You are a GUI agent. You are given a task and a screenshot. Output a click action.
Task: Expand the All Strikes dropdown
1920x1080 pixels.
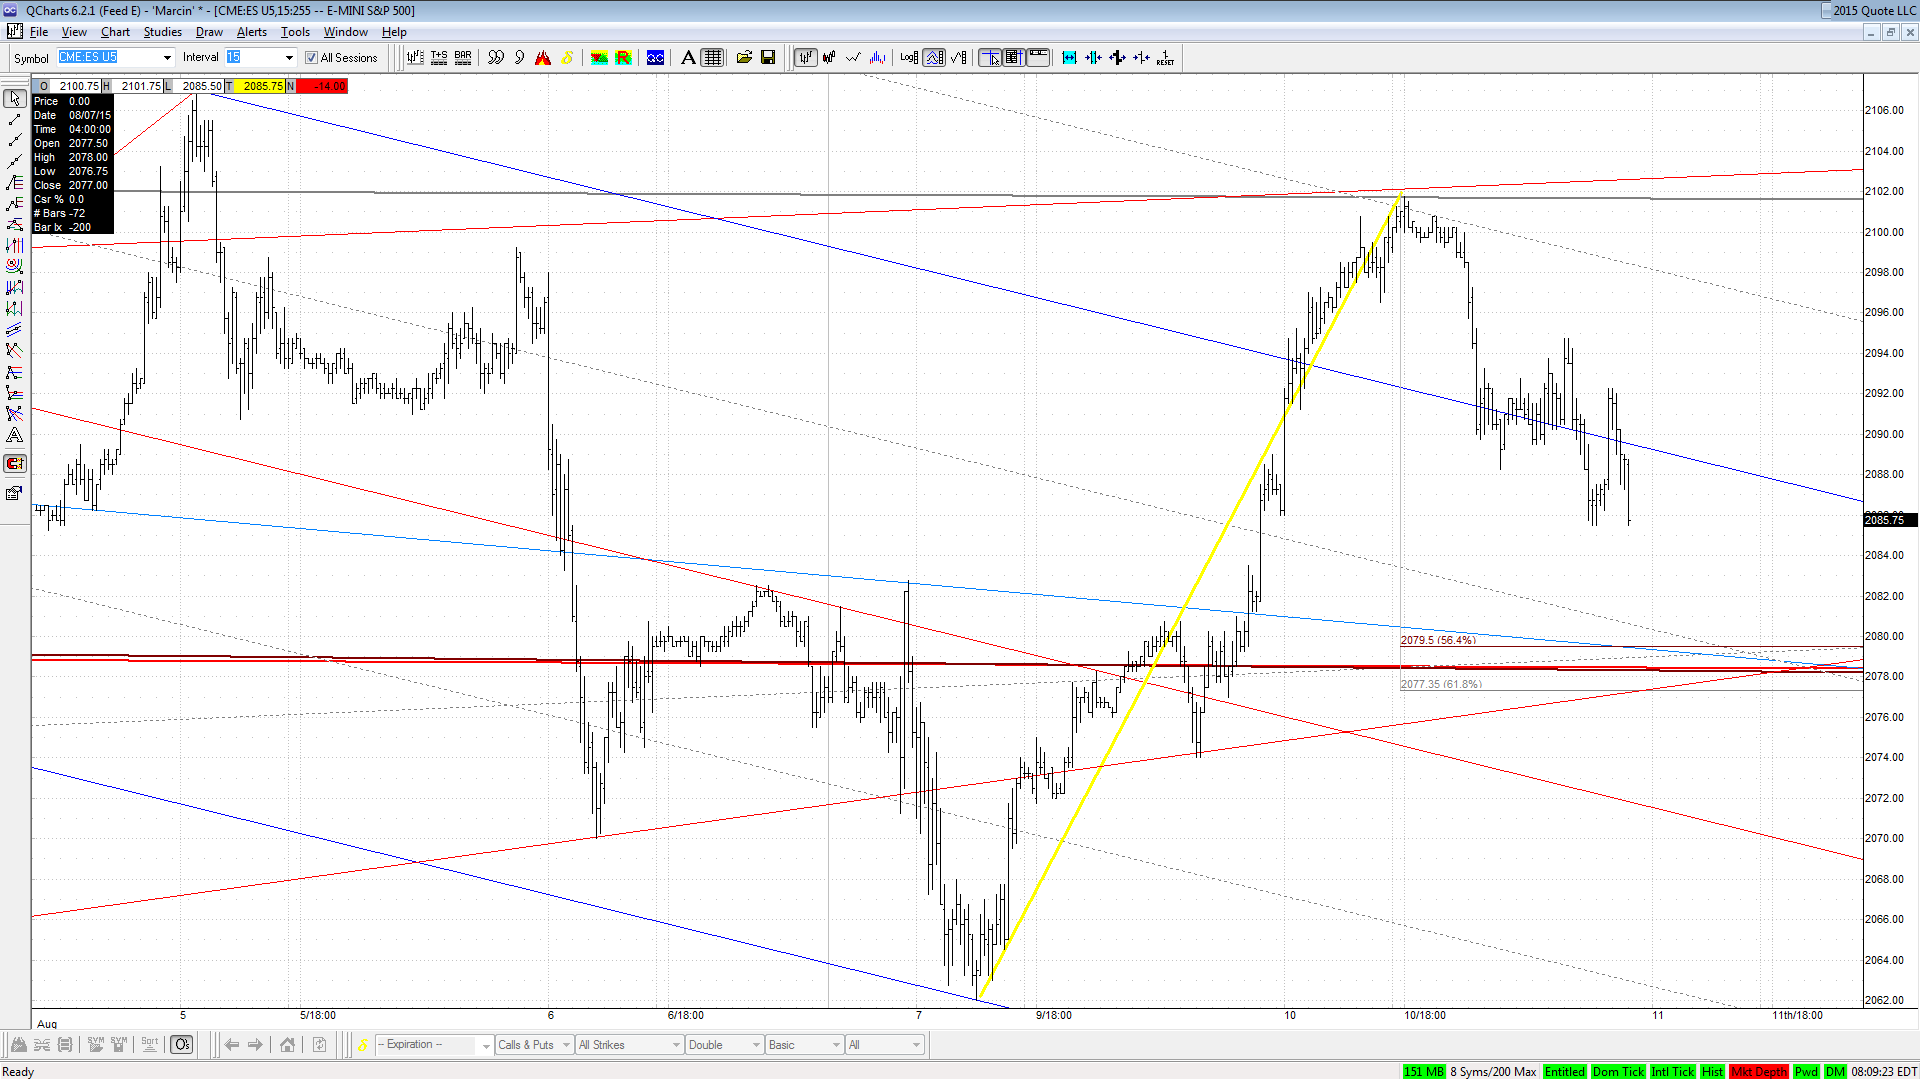click(676, 1045)
